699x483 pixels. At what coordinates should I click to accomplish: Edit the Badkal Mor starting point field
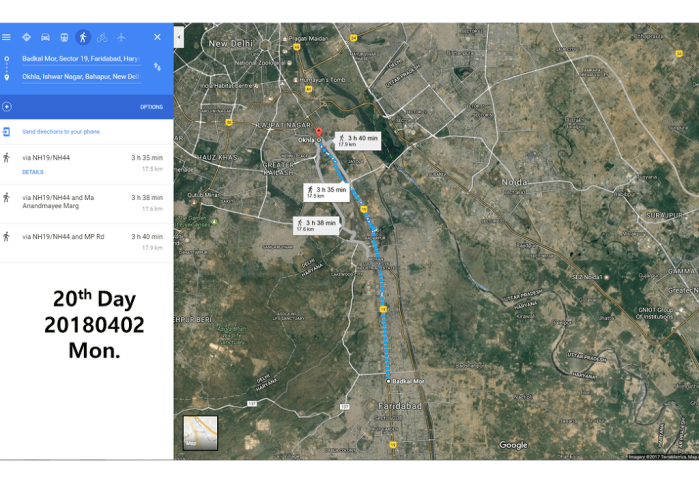click(81, 59)
